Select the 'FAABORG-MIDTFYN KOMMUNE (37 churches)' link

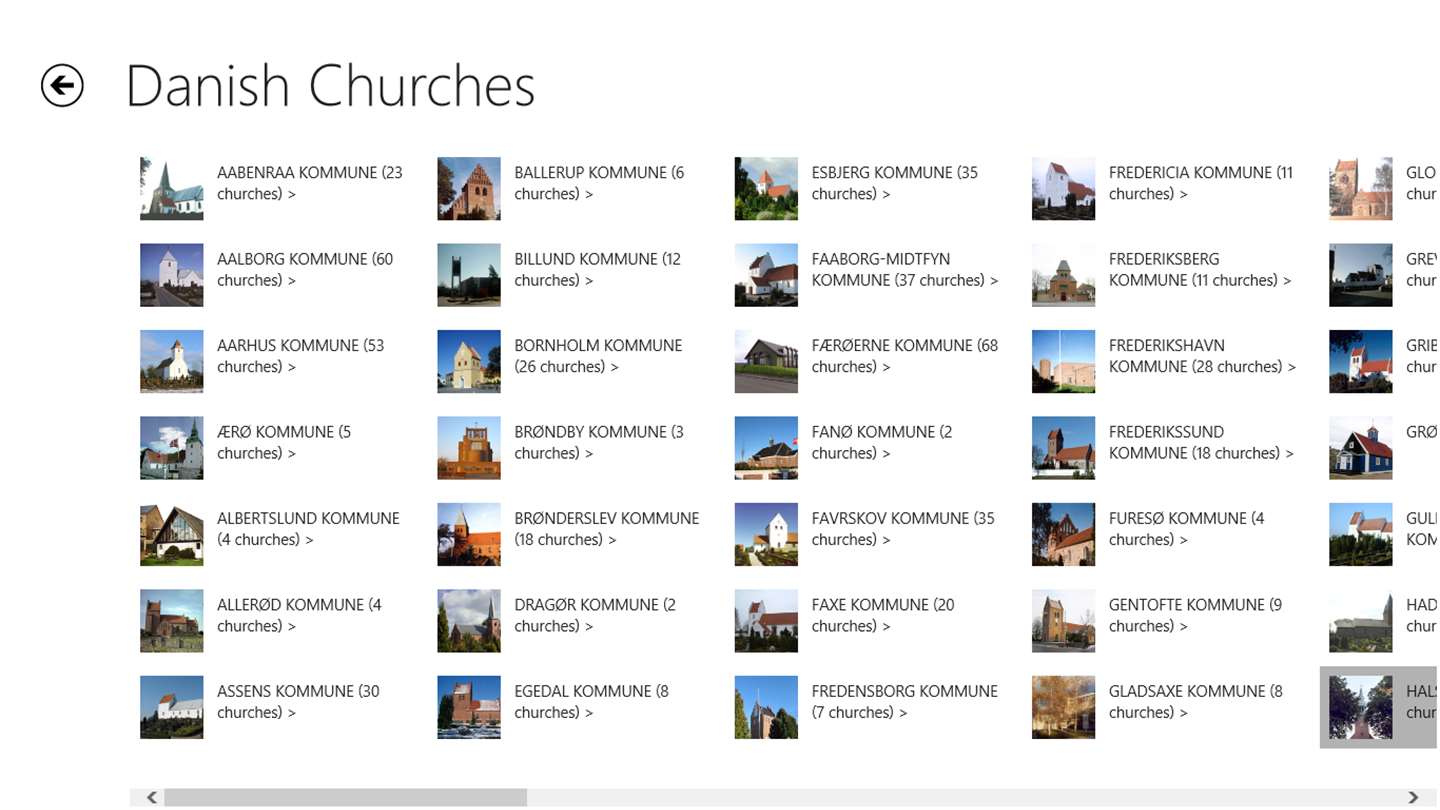pyautogui.click(x=905, y=269)
